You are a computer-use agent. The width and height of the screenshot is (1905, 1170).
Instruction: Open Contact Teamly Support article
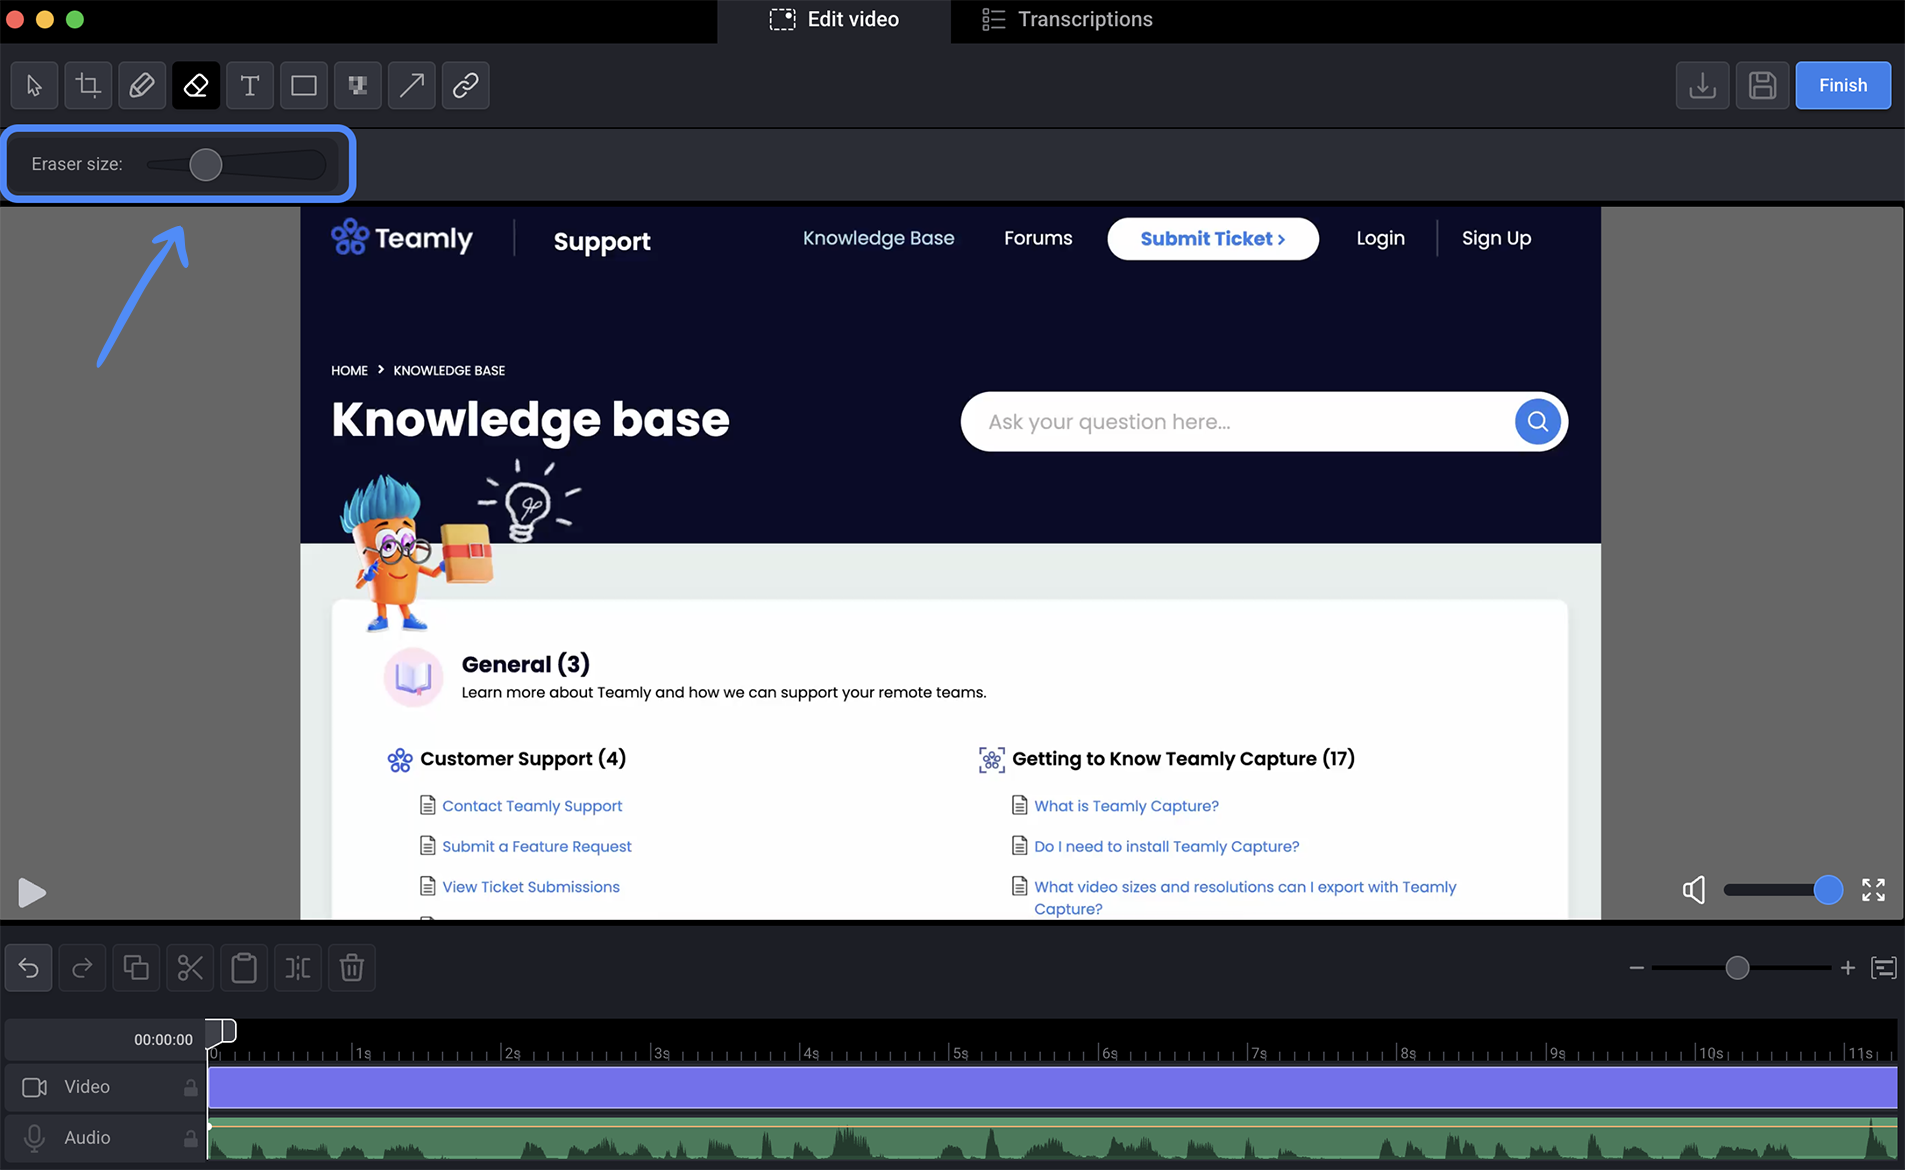tap(532, 806)
